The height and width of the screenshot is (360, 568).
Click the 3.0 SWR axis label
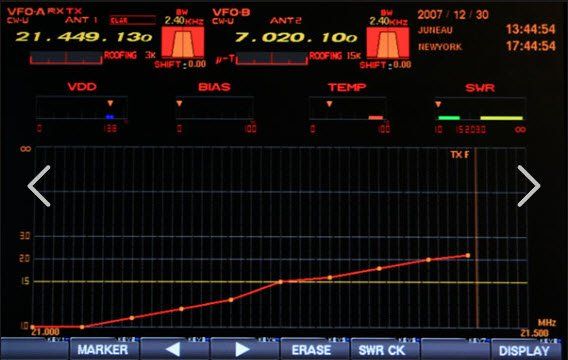pyautogui.click(x=25, y=236)
